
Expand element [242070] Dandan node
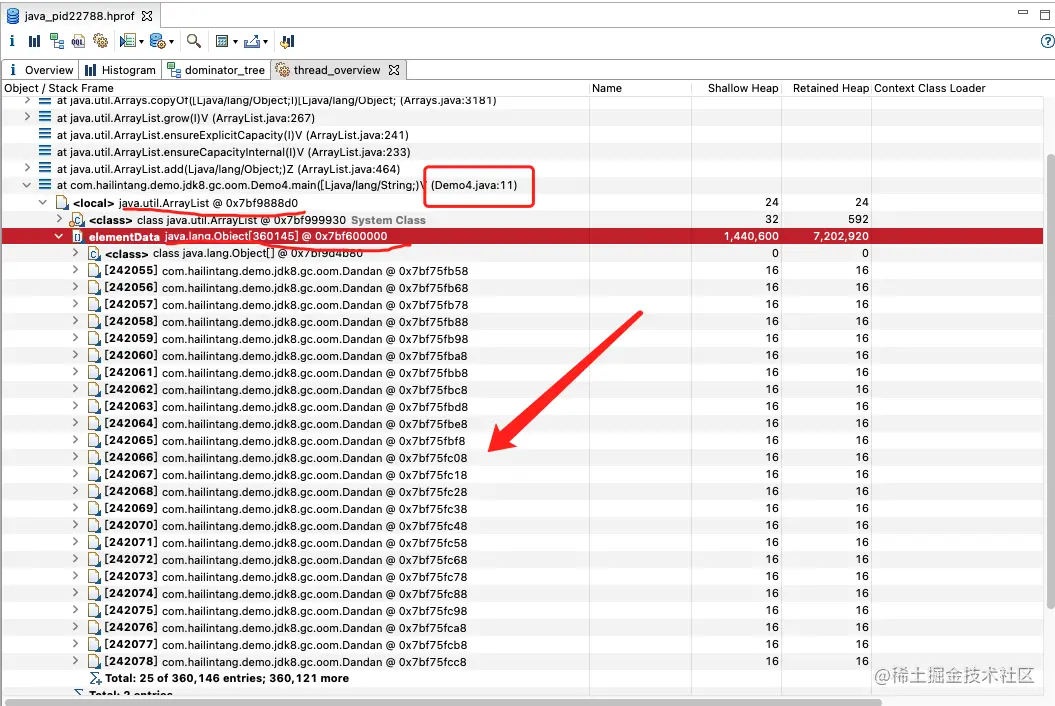tap(75, 525)
